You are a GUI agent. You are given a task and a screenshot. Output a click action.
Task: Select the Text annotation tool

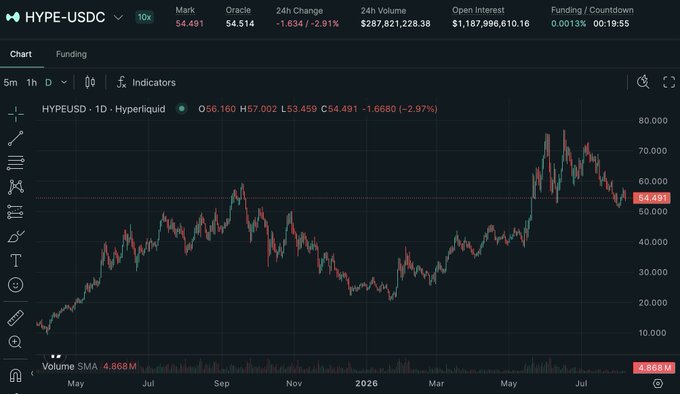(16, 260)
